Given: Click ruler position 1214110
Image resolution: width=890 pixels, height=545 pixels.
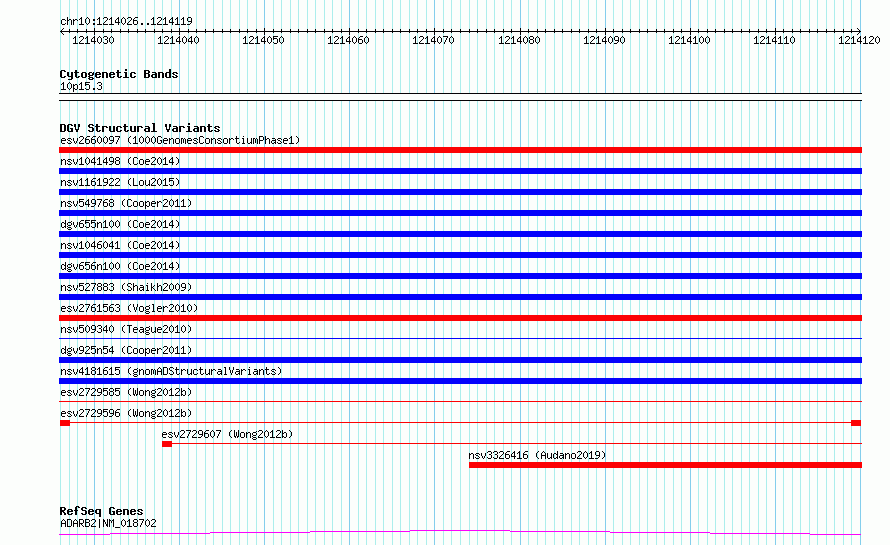Looking at the screenshot, I should click(x=775, y=40).
